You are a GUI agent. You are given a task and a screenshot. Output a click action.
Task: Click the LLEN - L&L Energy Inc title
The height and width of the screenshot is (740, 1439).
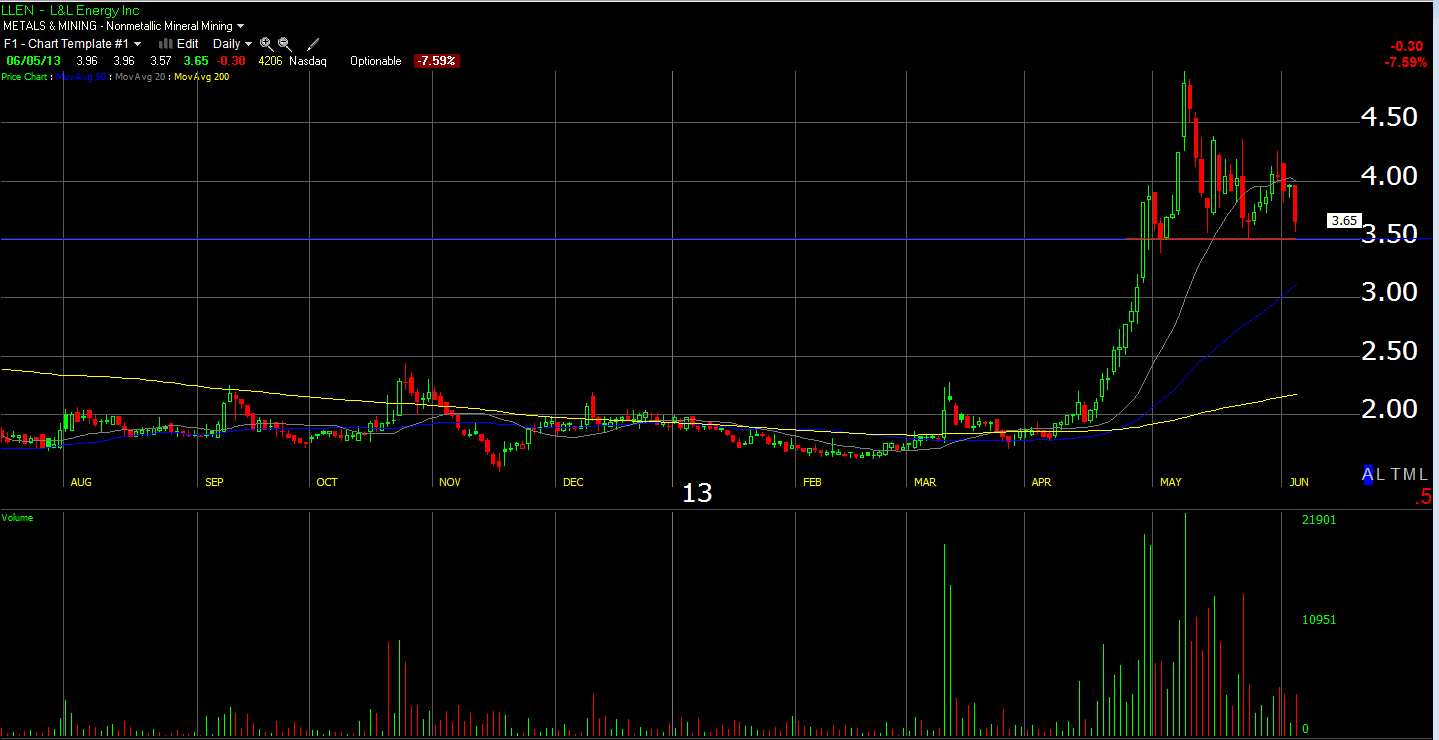pyautogui.click(x=70, y=10)
